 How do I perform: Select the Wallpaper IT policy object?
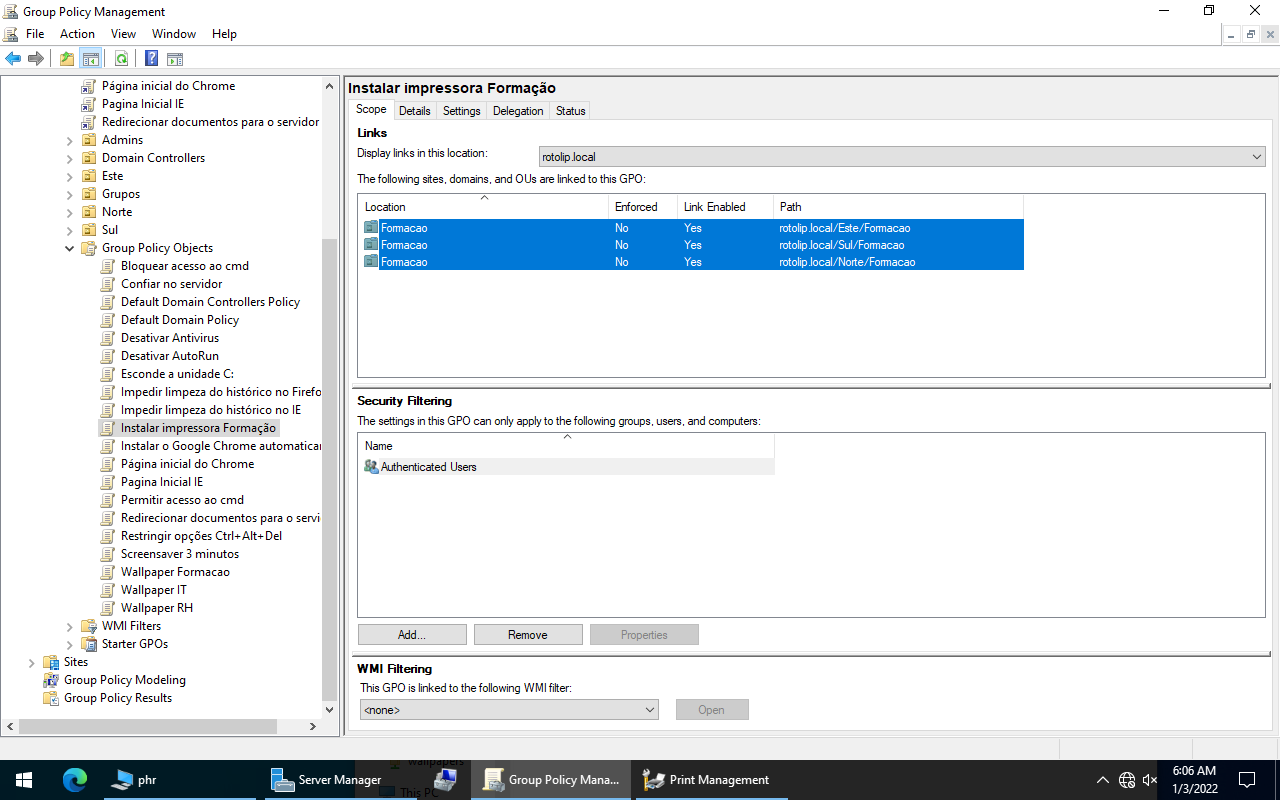pos(153,590)
